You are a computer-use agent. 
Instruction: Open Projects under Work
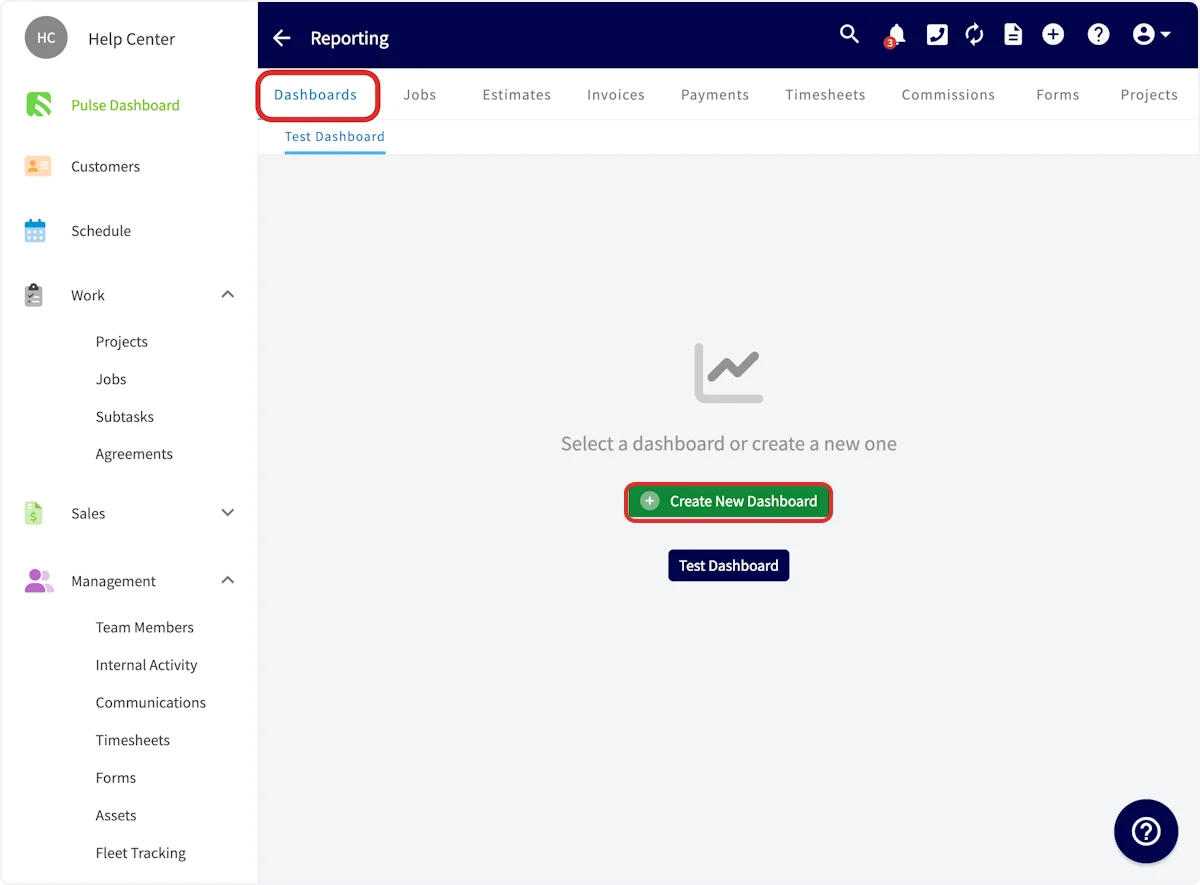[x=122, y=341]
